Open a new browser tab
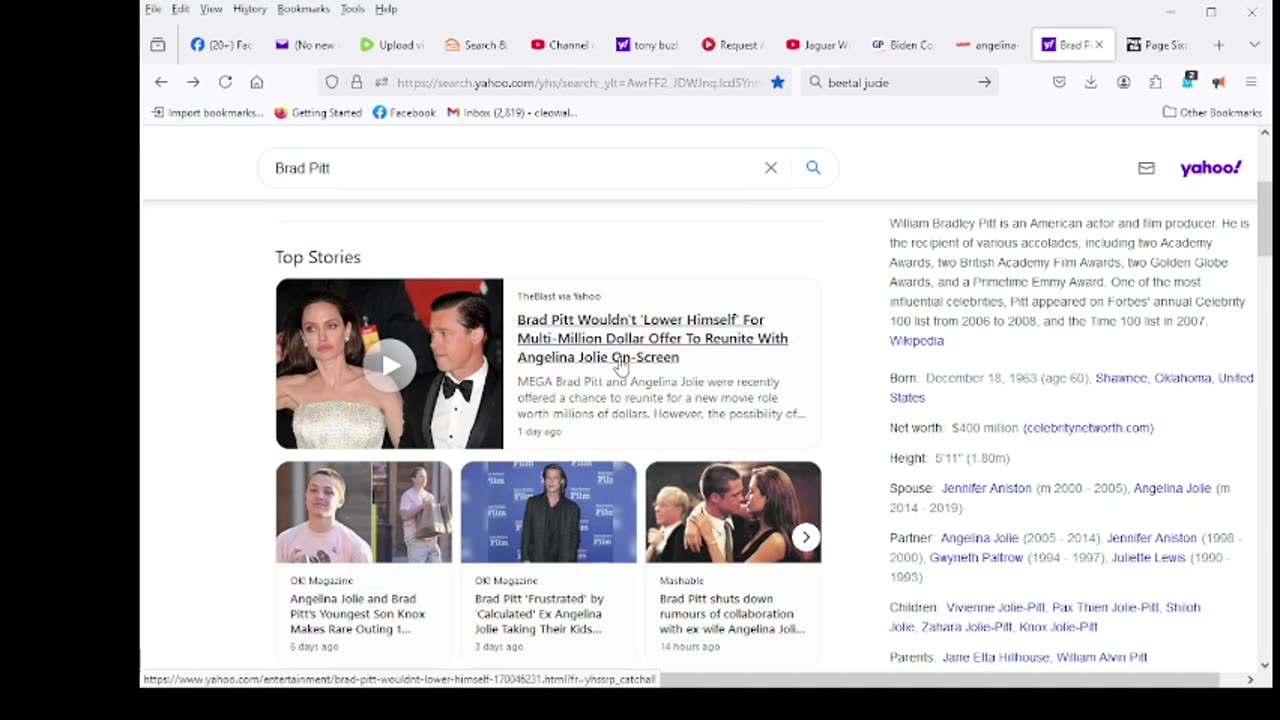Screen dimensions: 1280x720 click(1218, 45)
